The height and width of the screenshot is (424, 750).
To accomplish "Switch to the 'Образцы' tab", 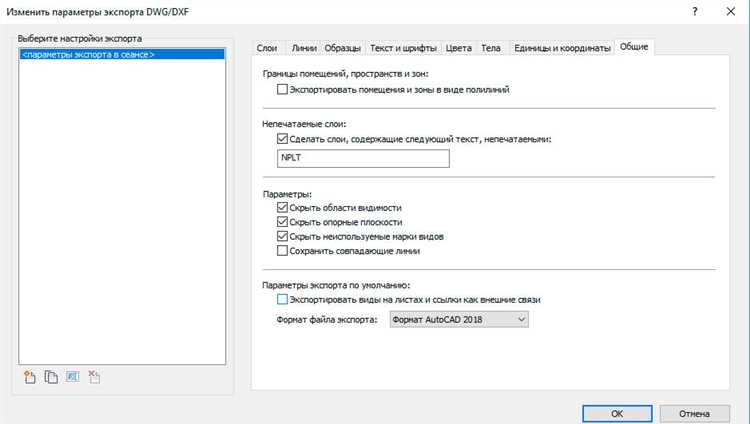I will (342, 48).
